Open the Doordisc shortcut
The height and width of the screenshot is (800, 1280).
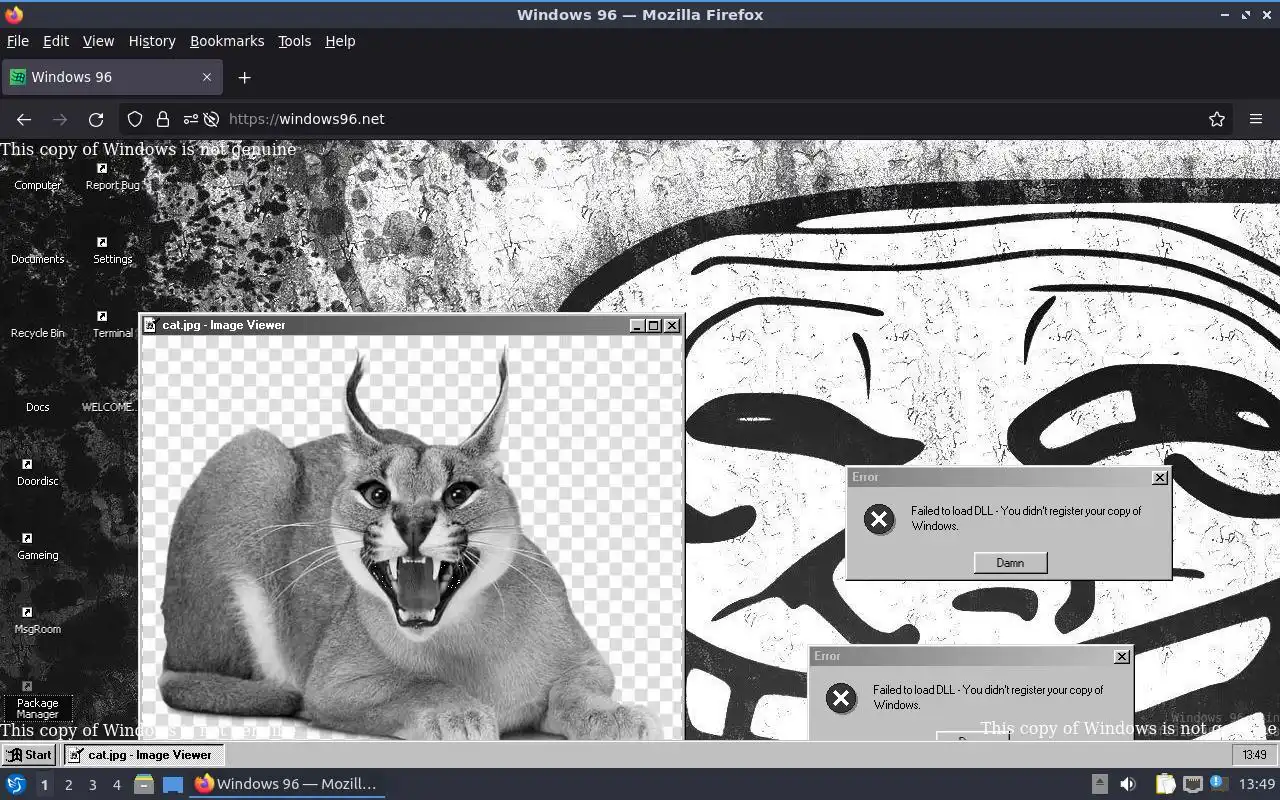pyautogui.click(x=37, y=472)
